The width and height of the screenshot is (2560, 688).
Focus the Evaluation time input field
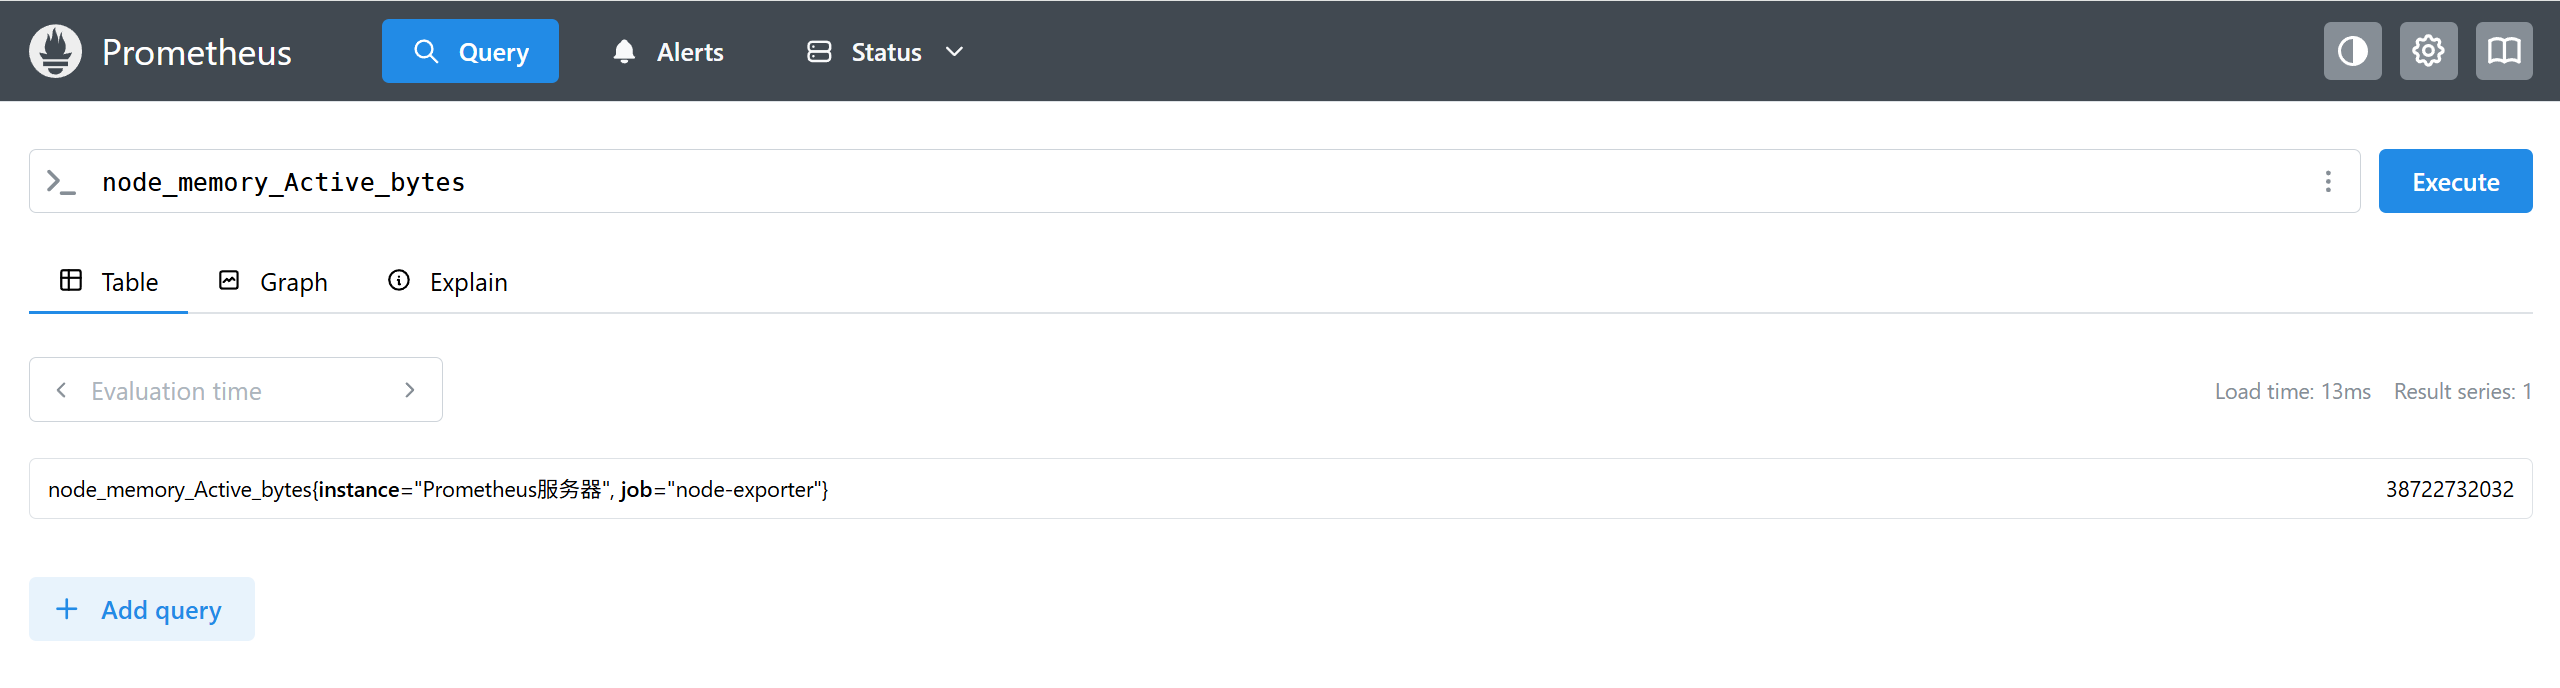pyautogui.click(x=235, y=390)
